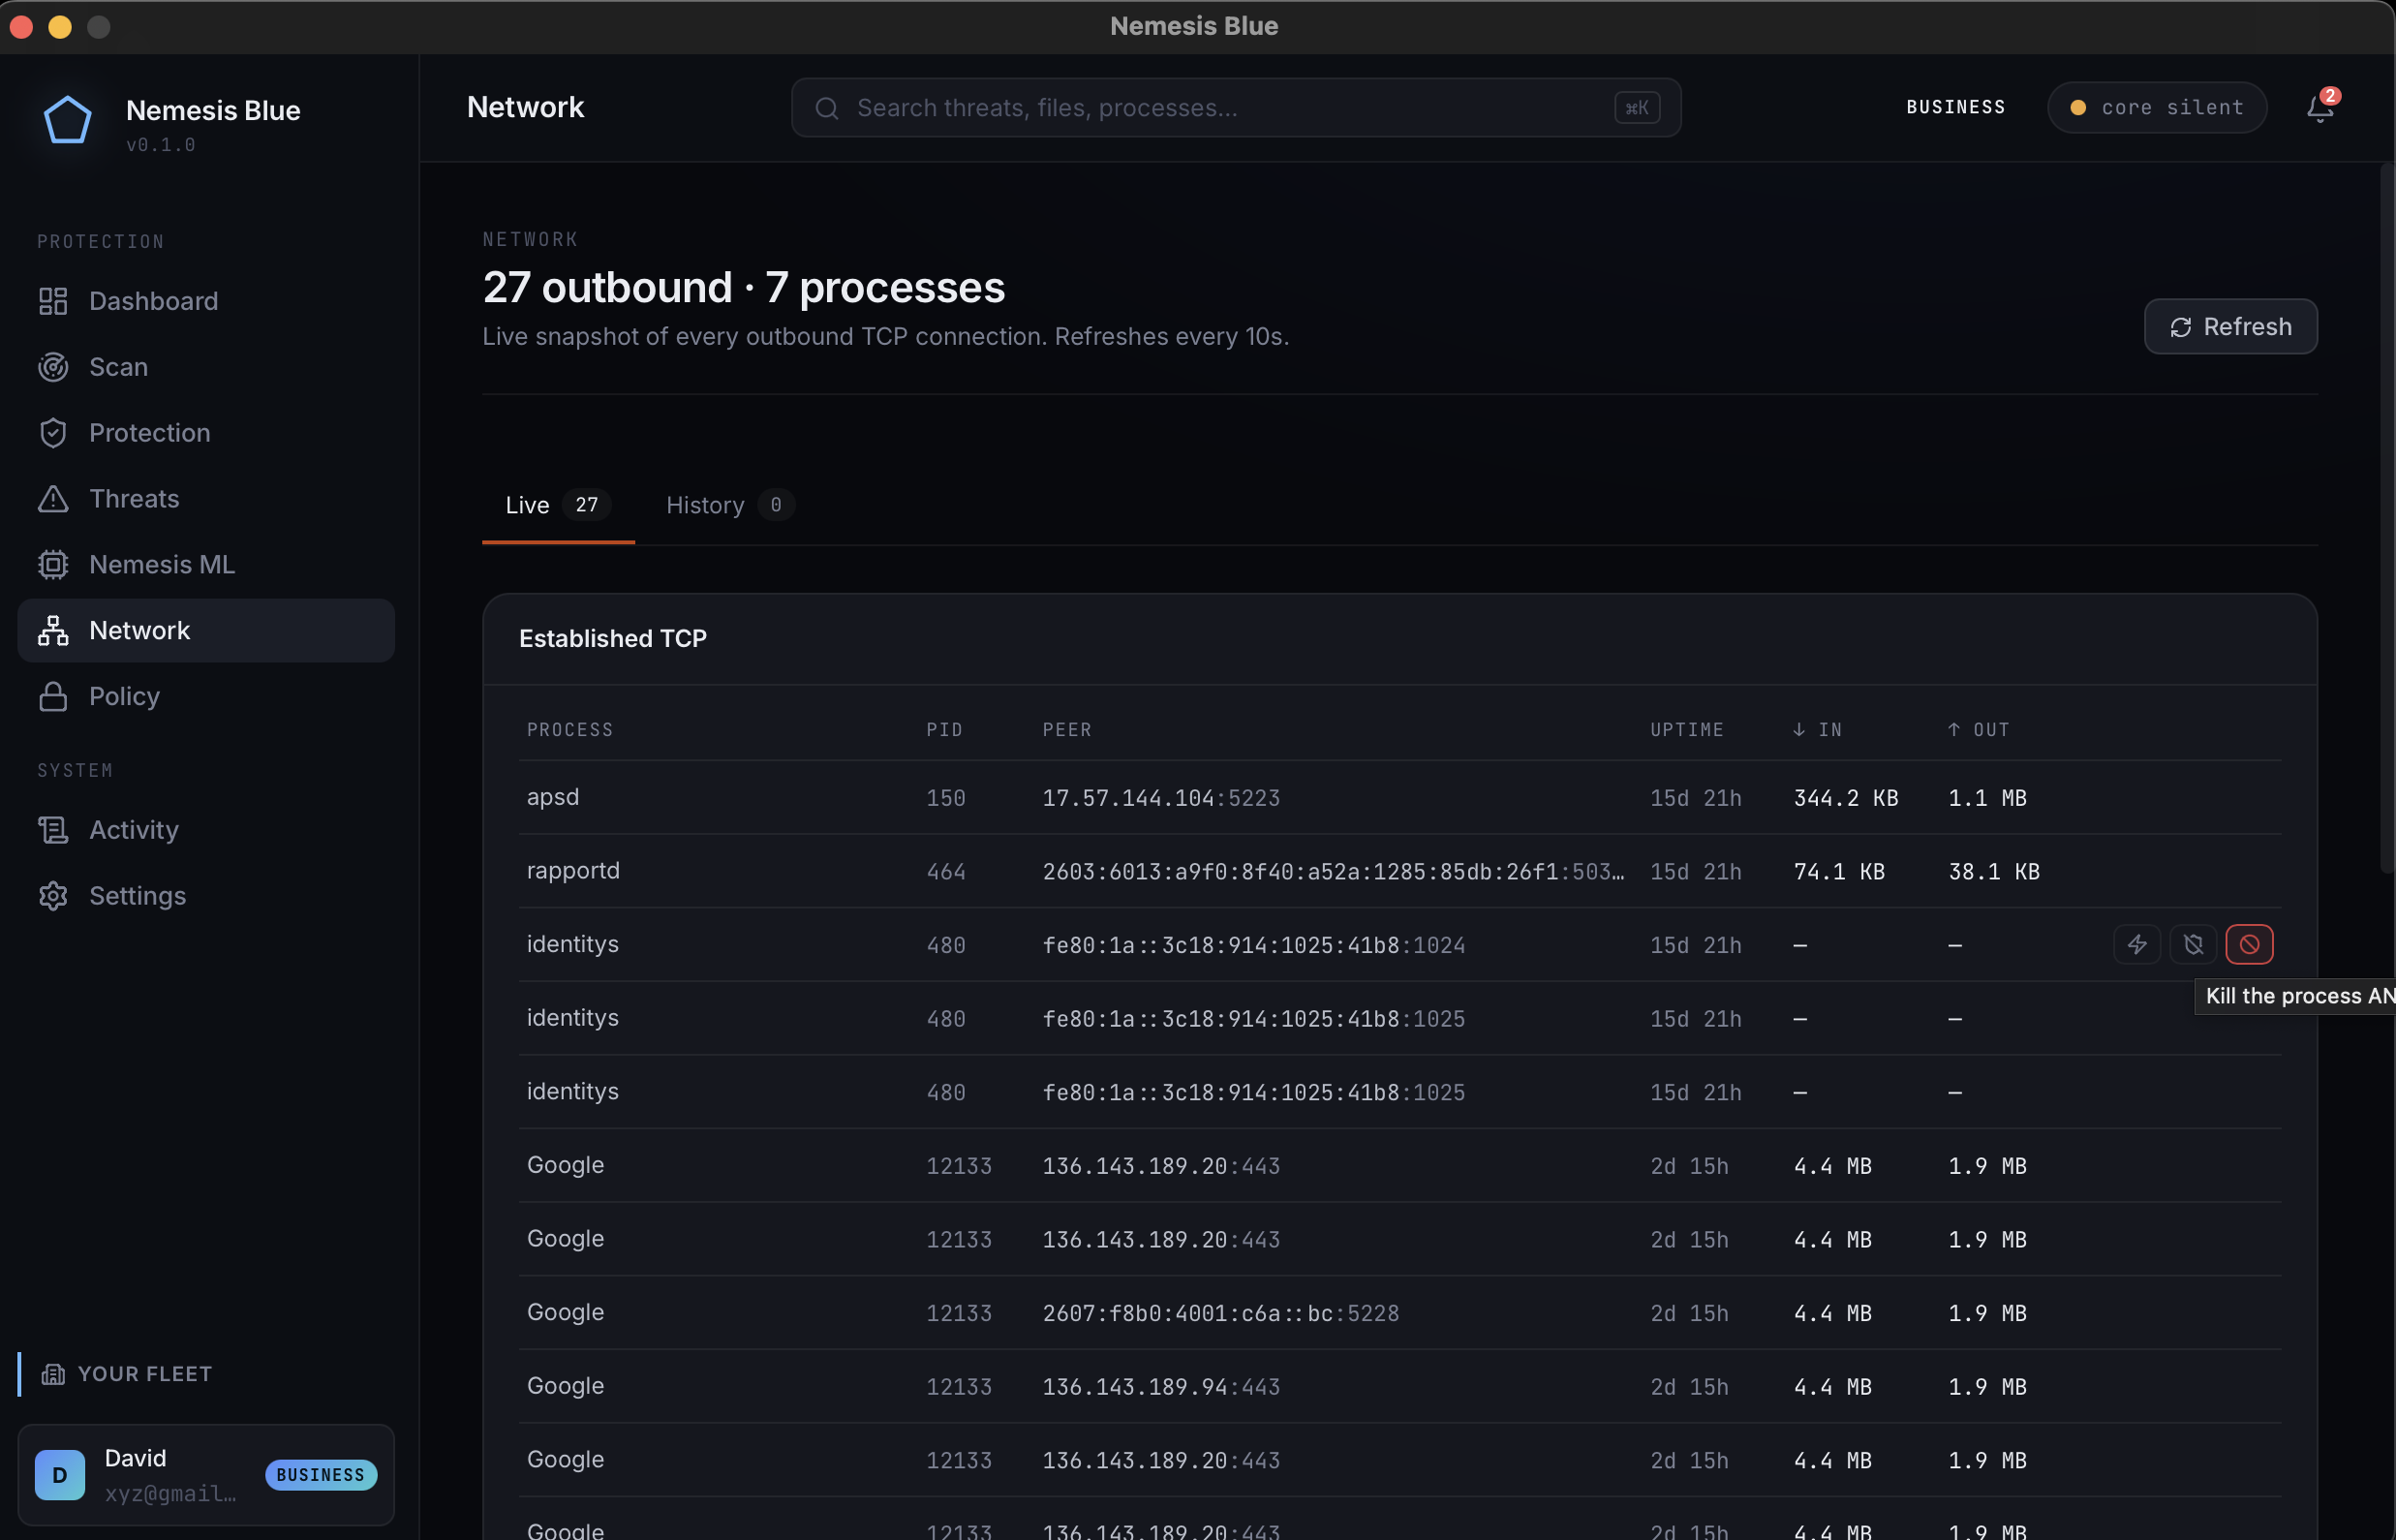This screenshot has height=1540, width=2396.
Task: Click the 74.1 KB inbound value
Action: (1839, 872)
